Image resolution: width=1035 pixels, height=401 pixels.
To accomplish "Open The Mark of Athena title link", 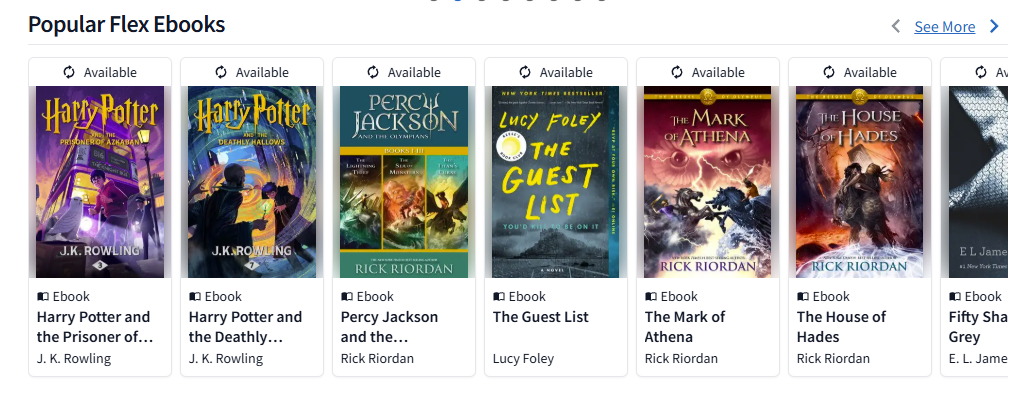I will click(685, 327).
